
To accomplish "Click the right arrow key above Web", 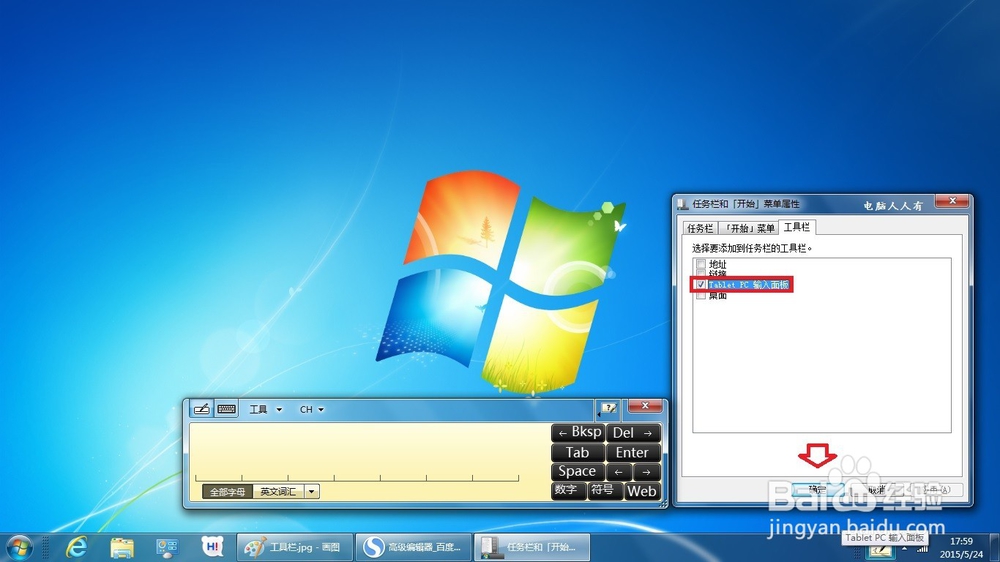I will click(647, 472).
